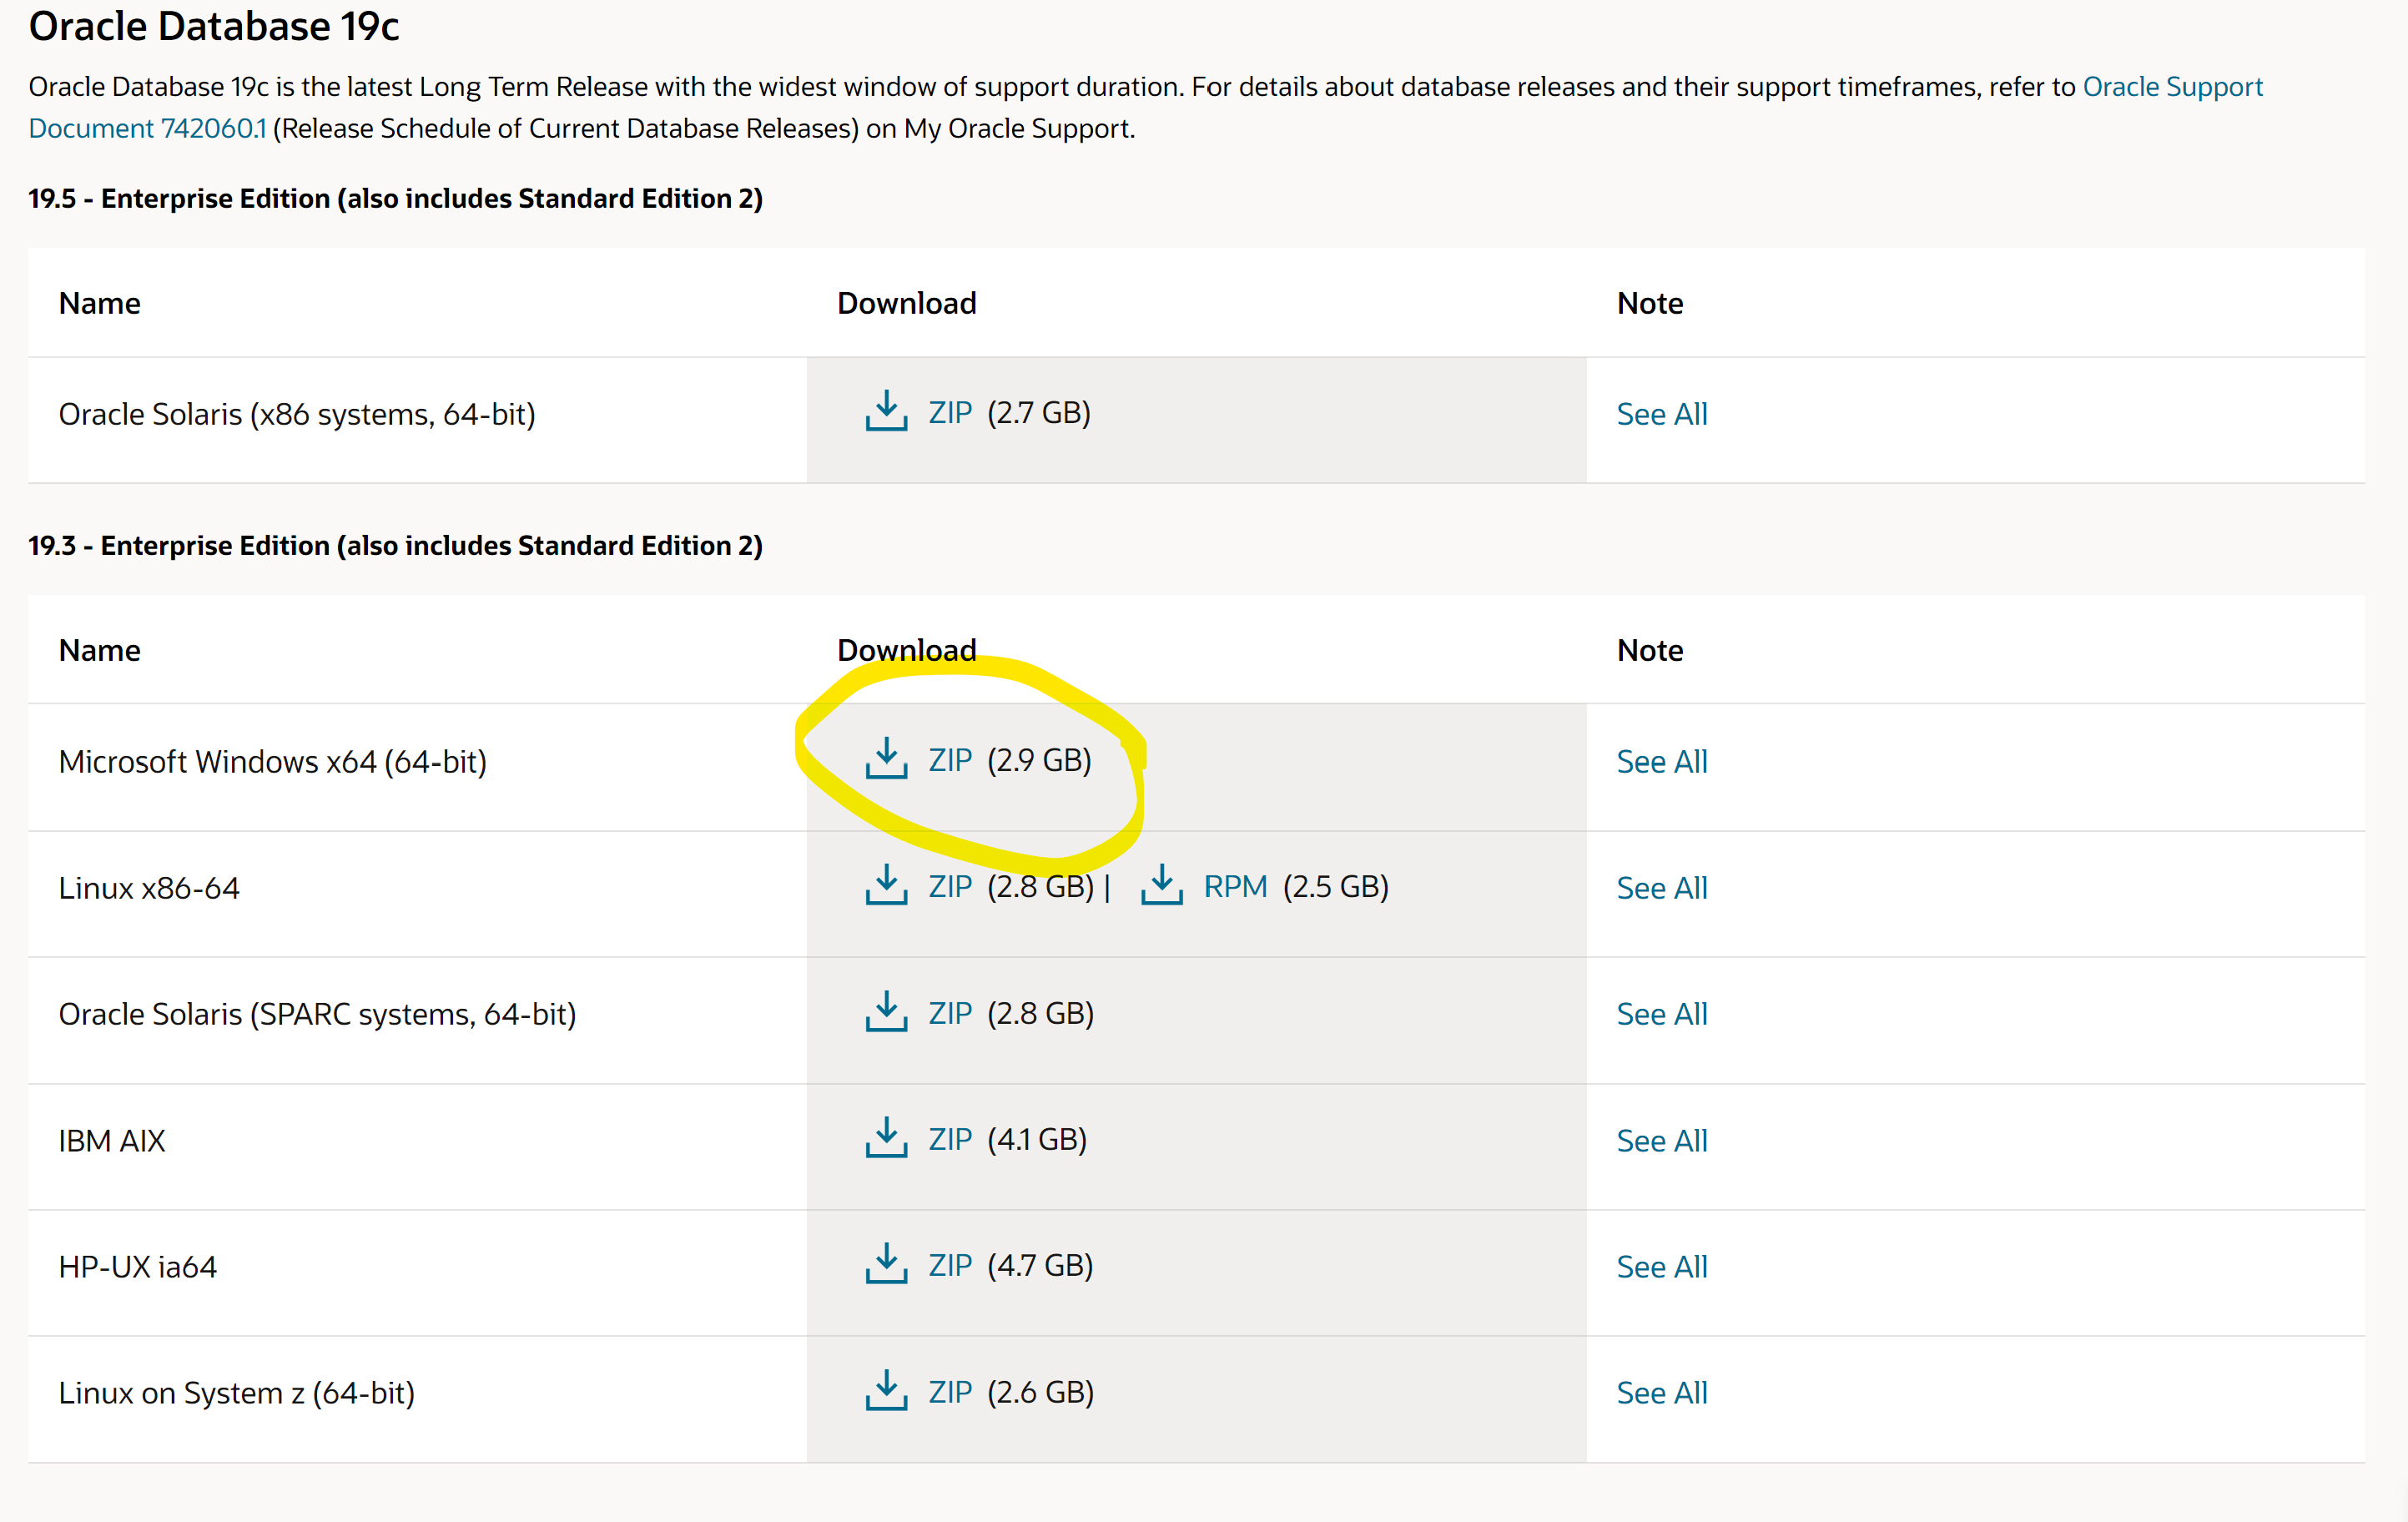Click download icon for HP-UX ia64 ZIP

(886, 1265)
